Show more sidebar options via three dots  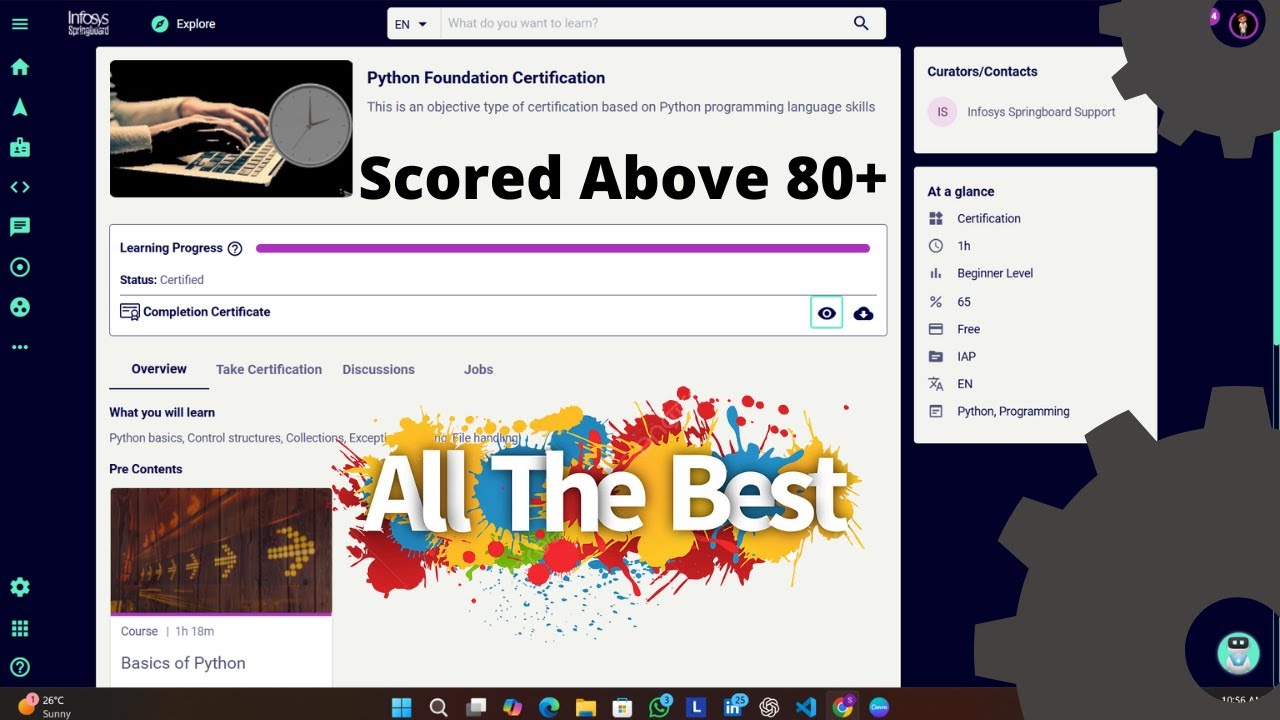[19, 347]
